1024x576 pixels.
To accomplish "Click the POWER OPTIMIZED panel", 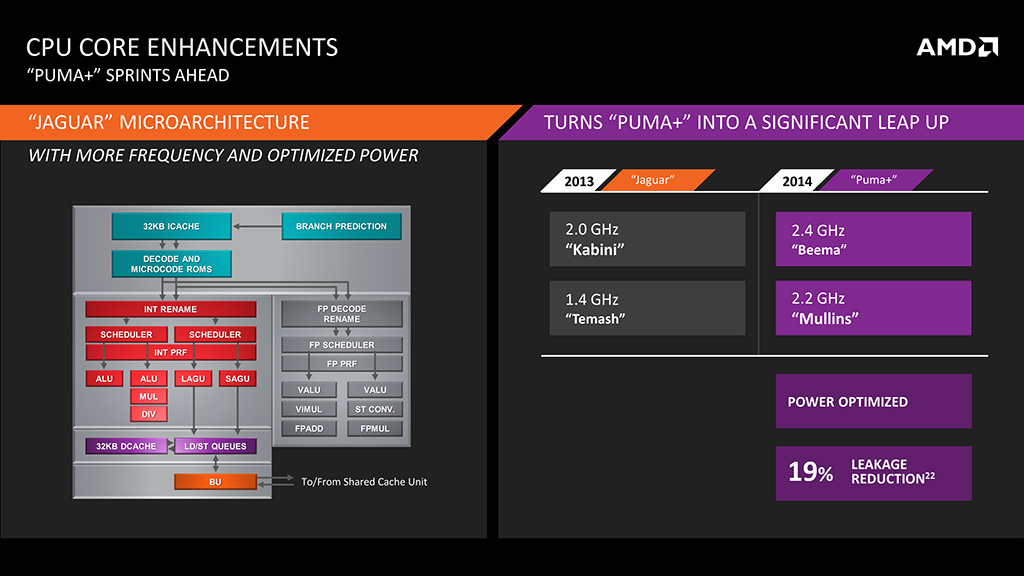I will [873, 401].
